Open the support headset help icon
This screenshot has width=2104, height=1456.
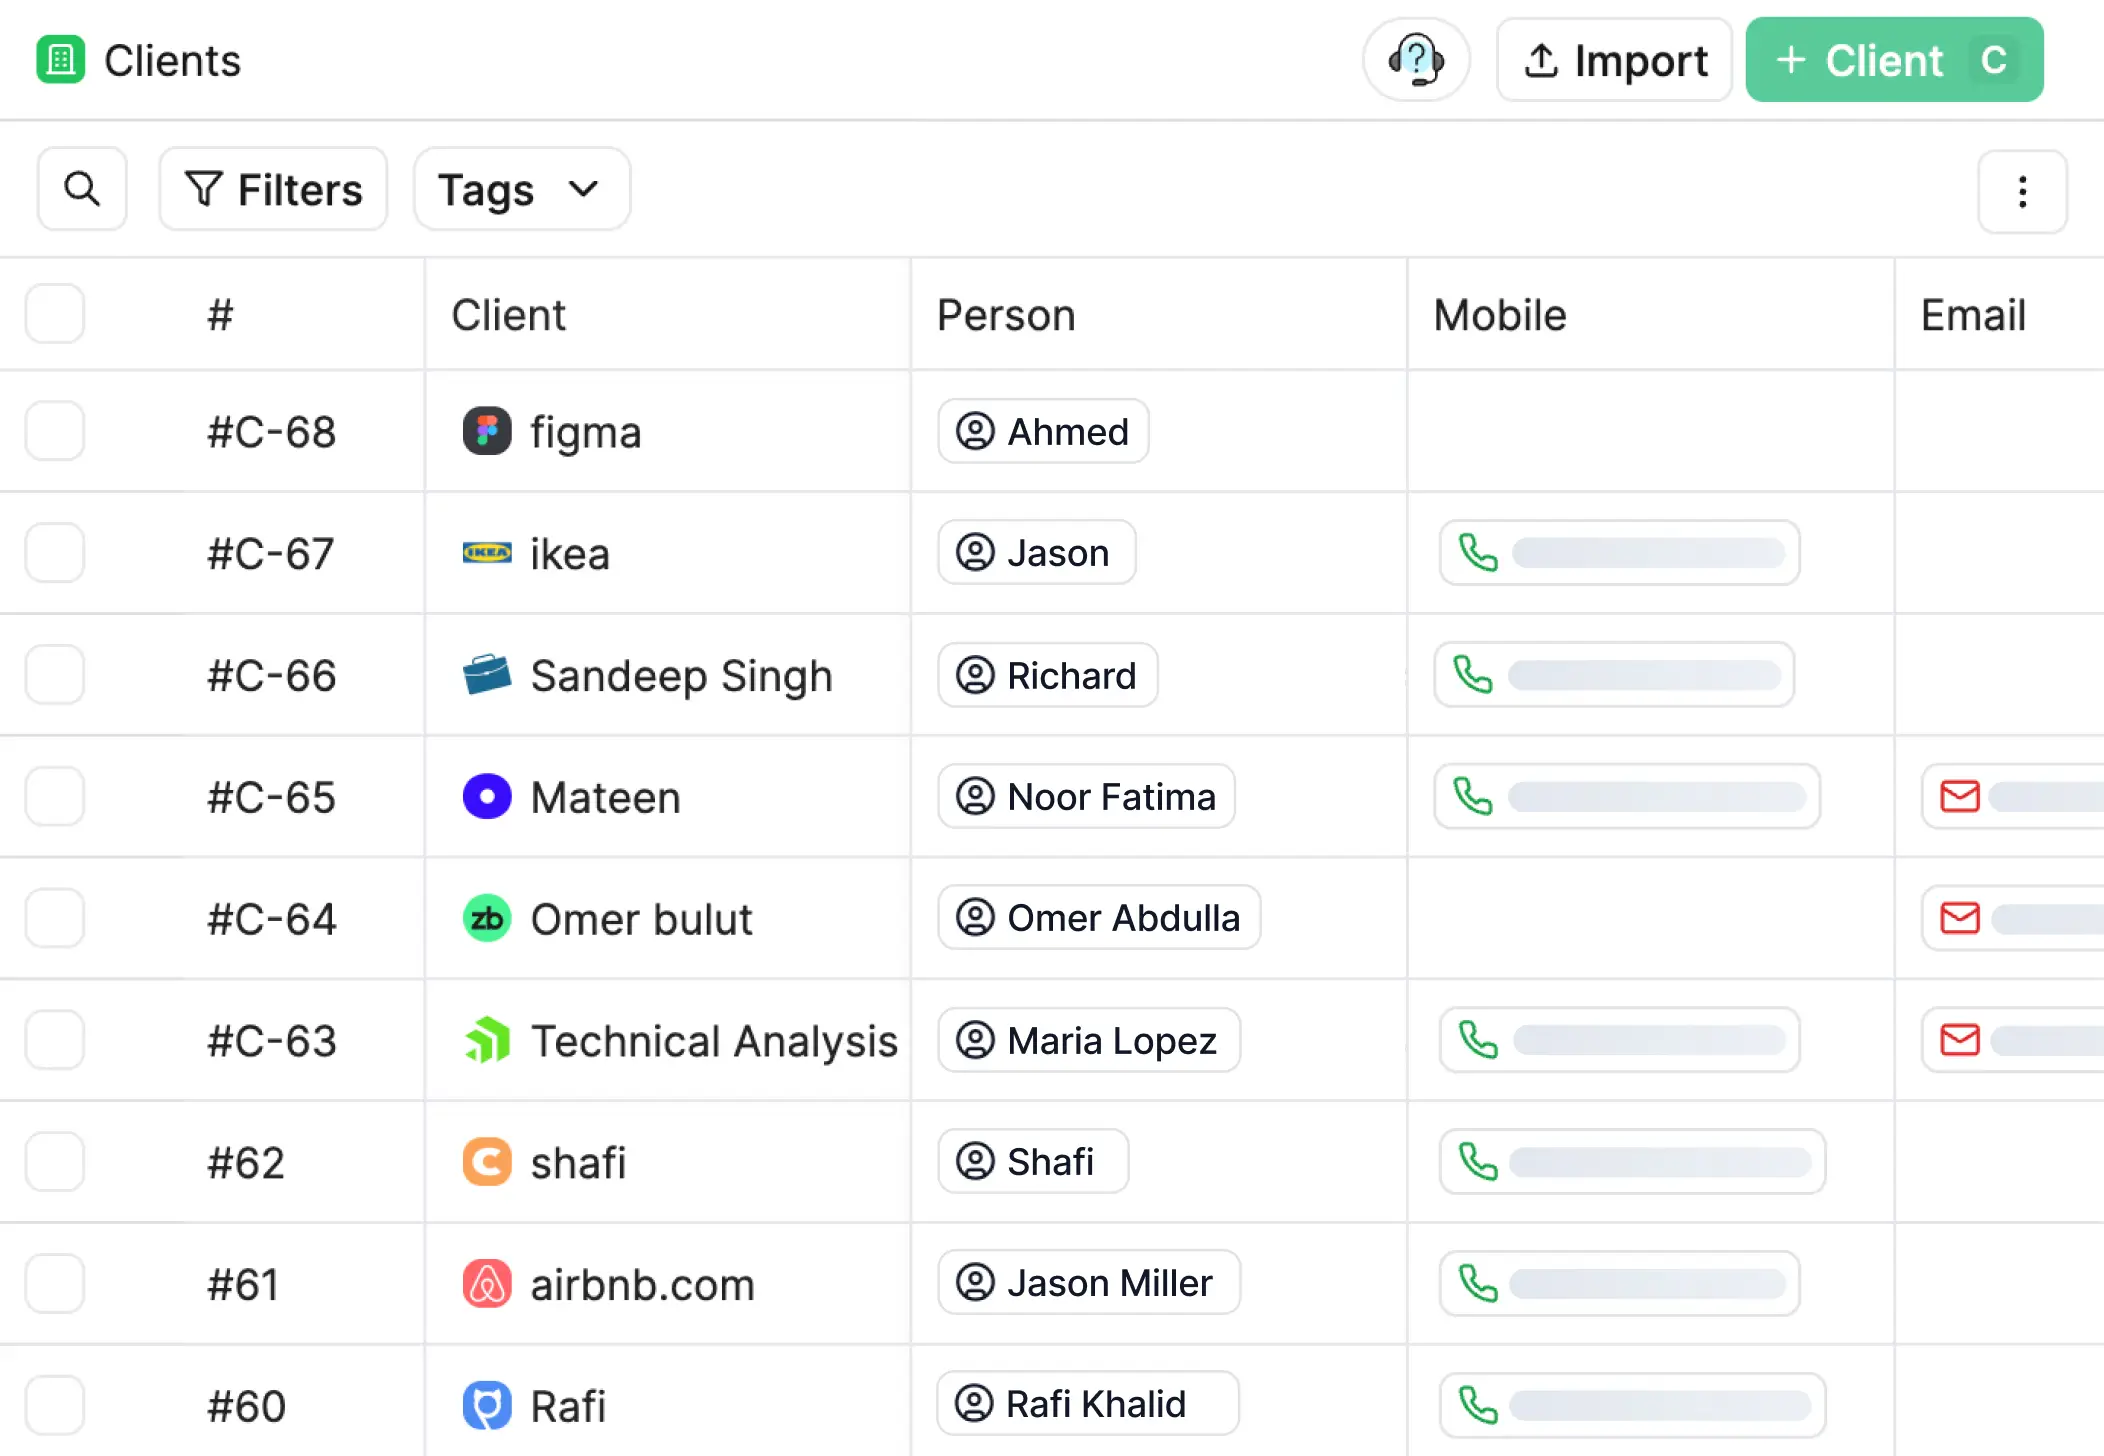pos(1416,60)
